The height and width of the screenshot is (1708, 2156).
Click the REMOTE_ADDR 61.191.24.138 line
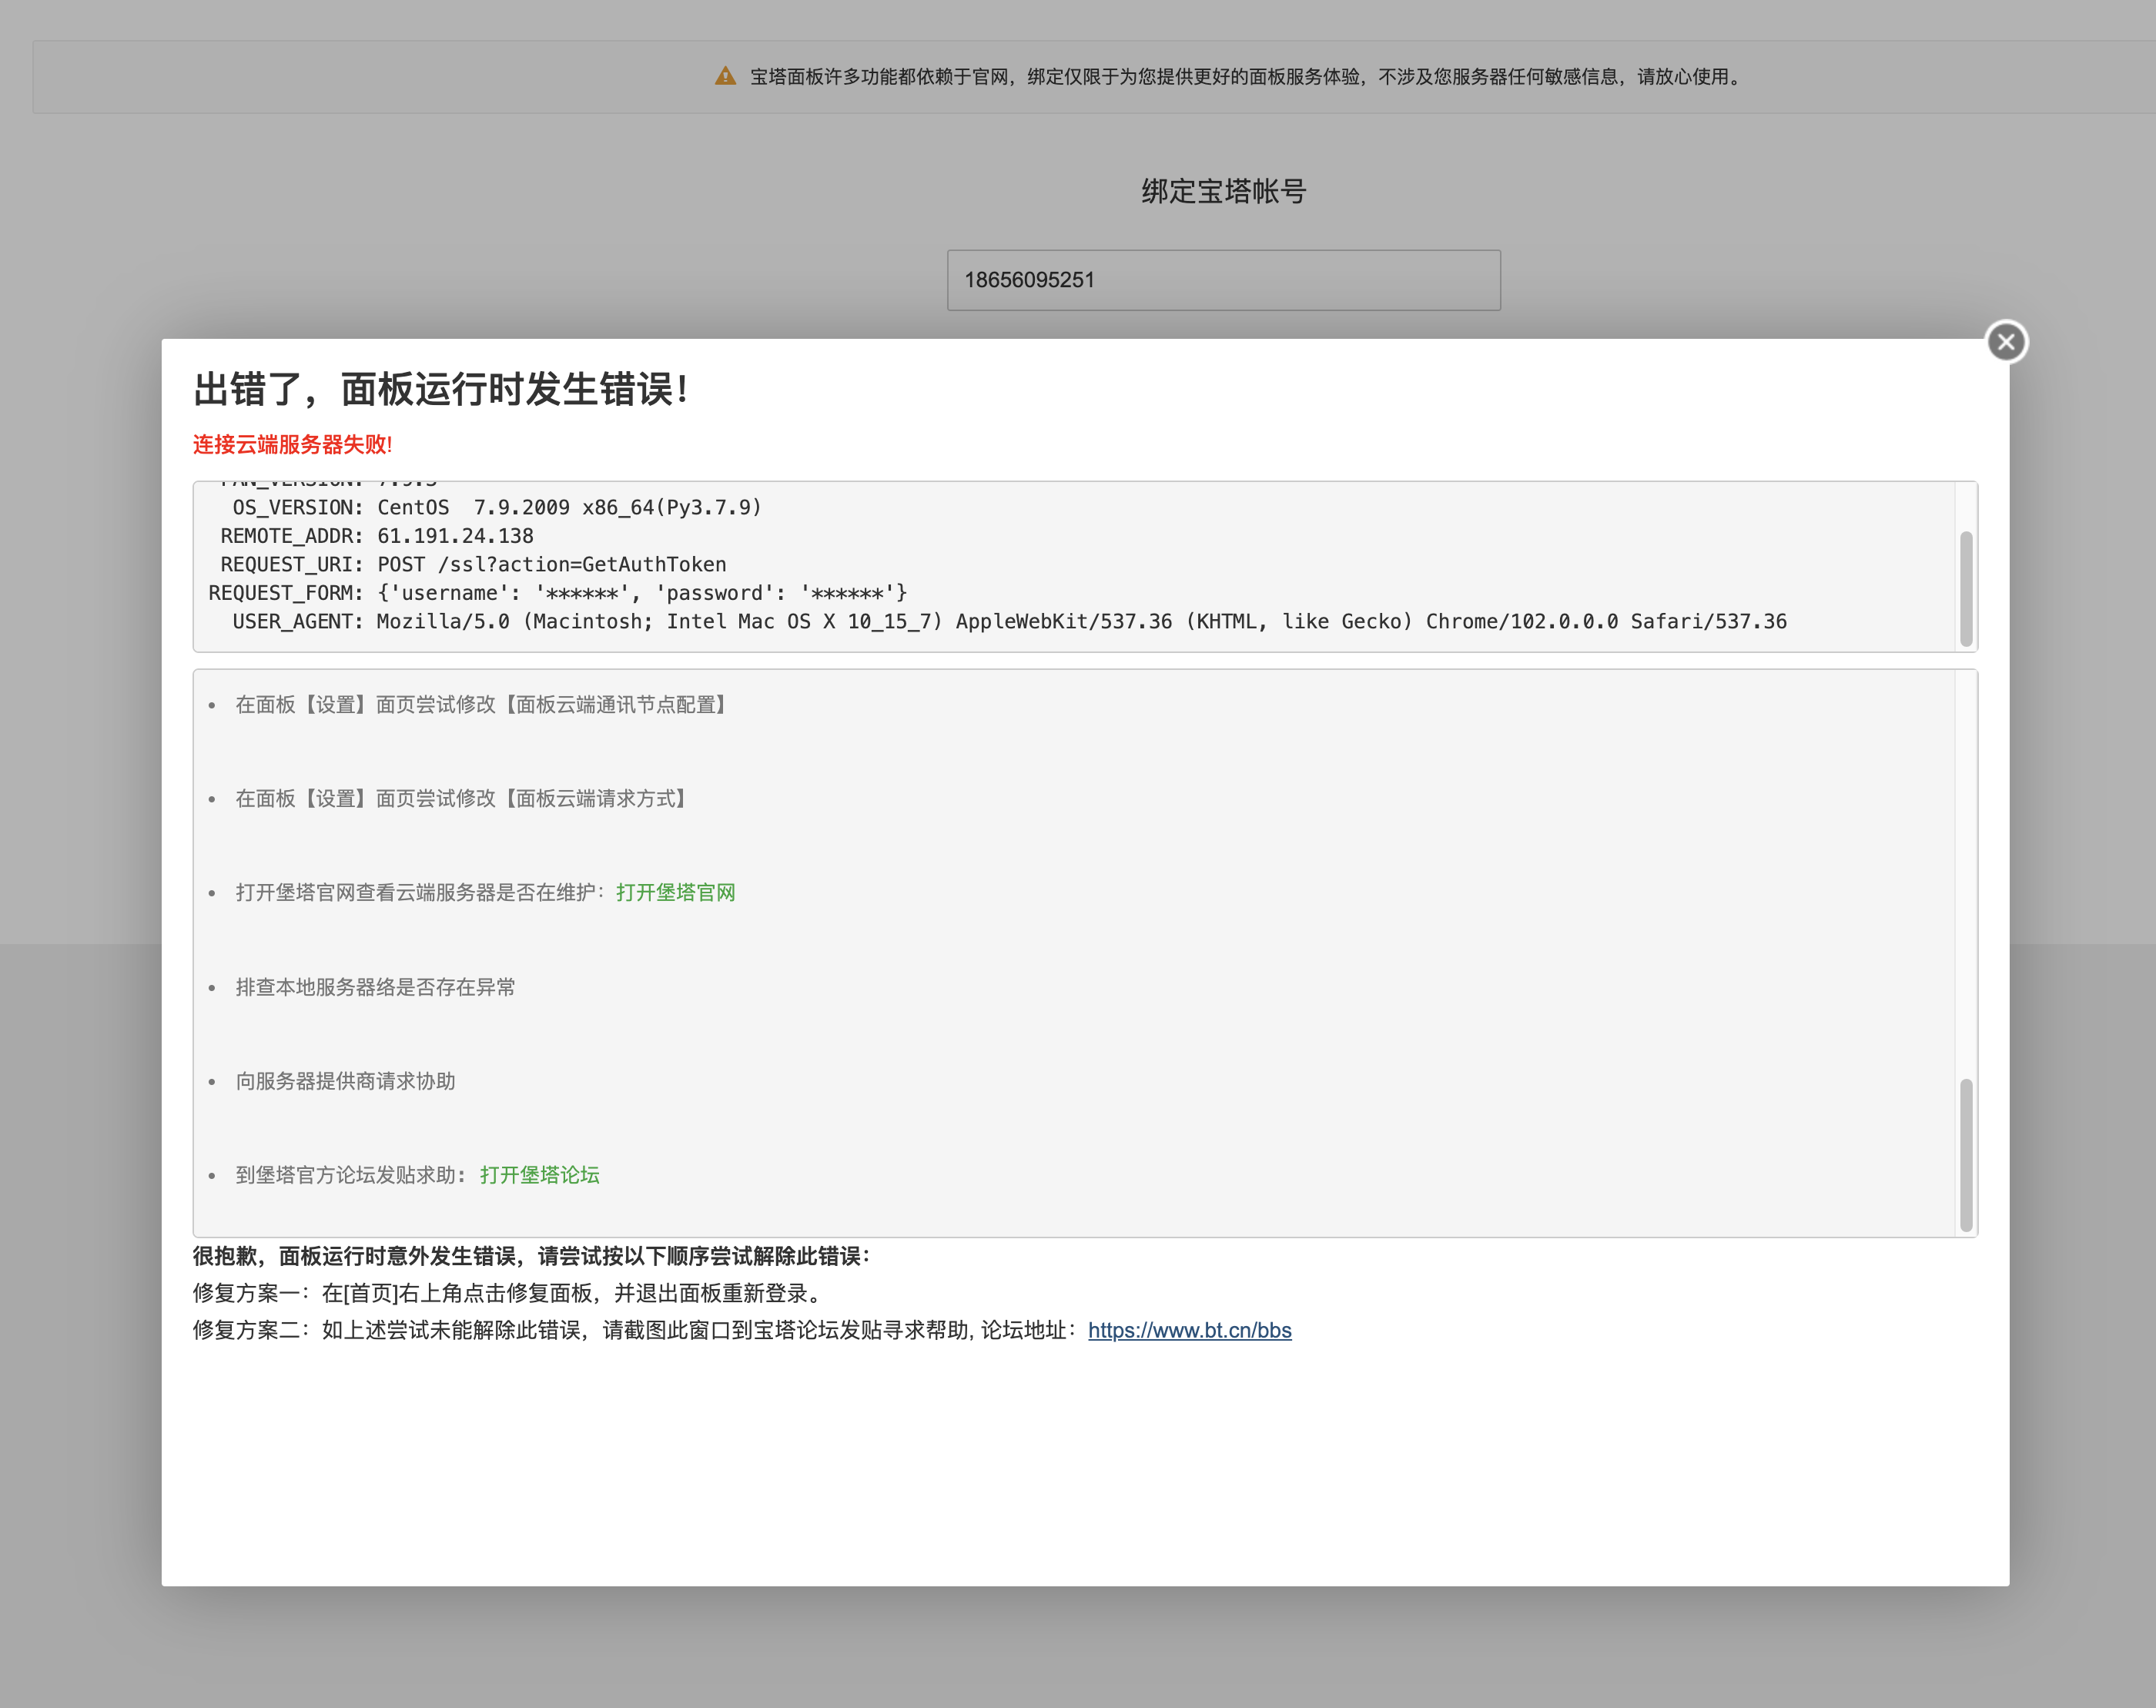click(377, 536)
